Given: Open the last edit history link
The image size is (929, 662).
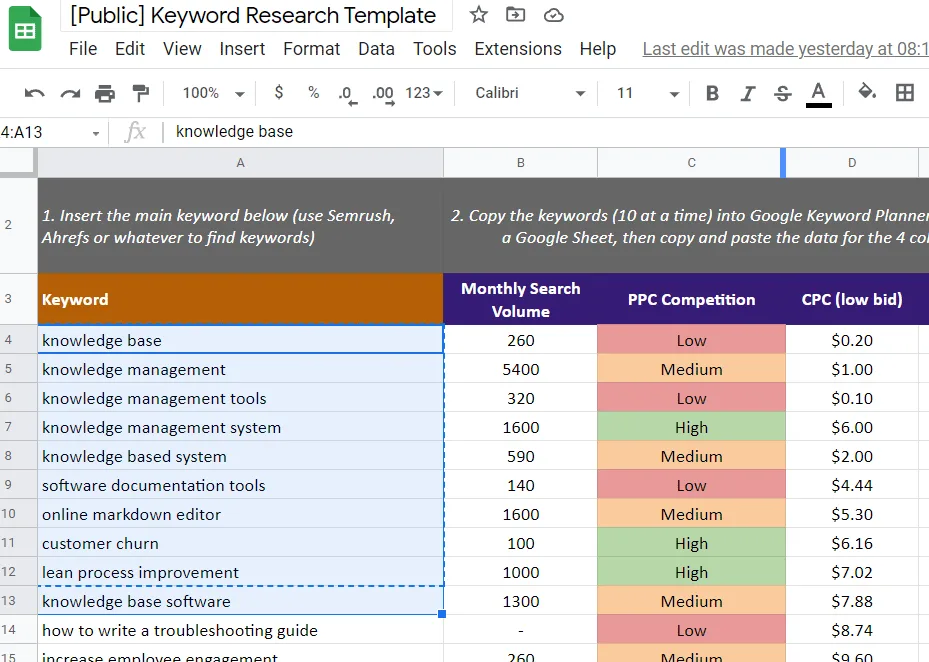Looking at the screenshot, I should (786, 49).
